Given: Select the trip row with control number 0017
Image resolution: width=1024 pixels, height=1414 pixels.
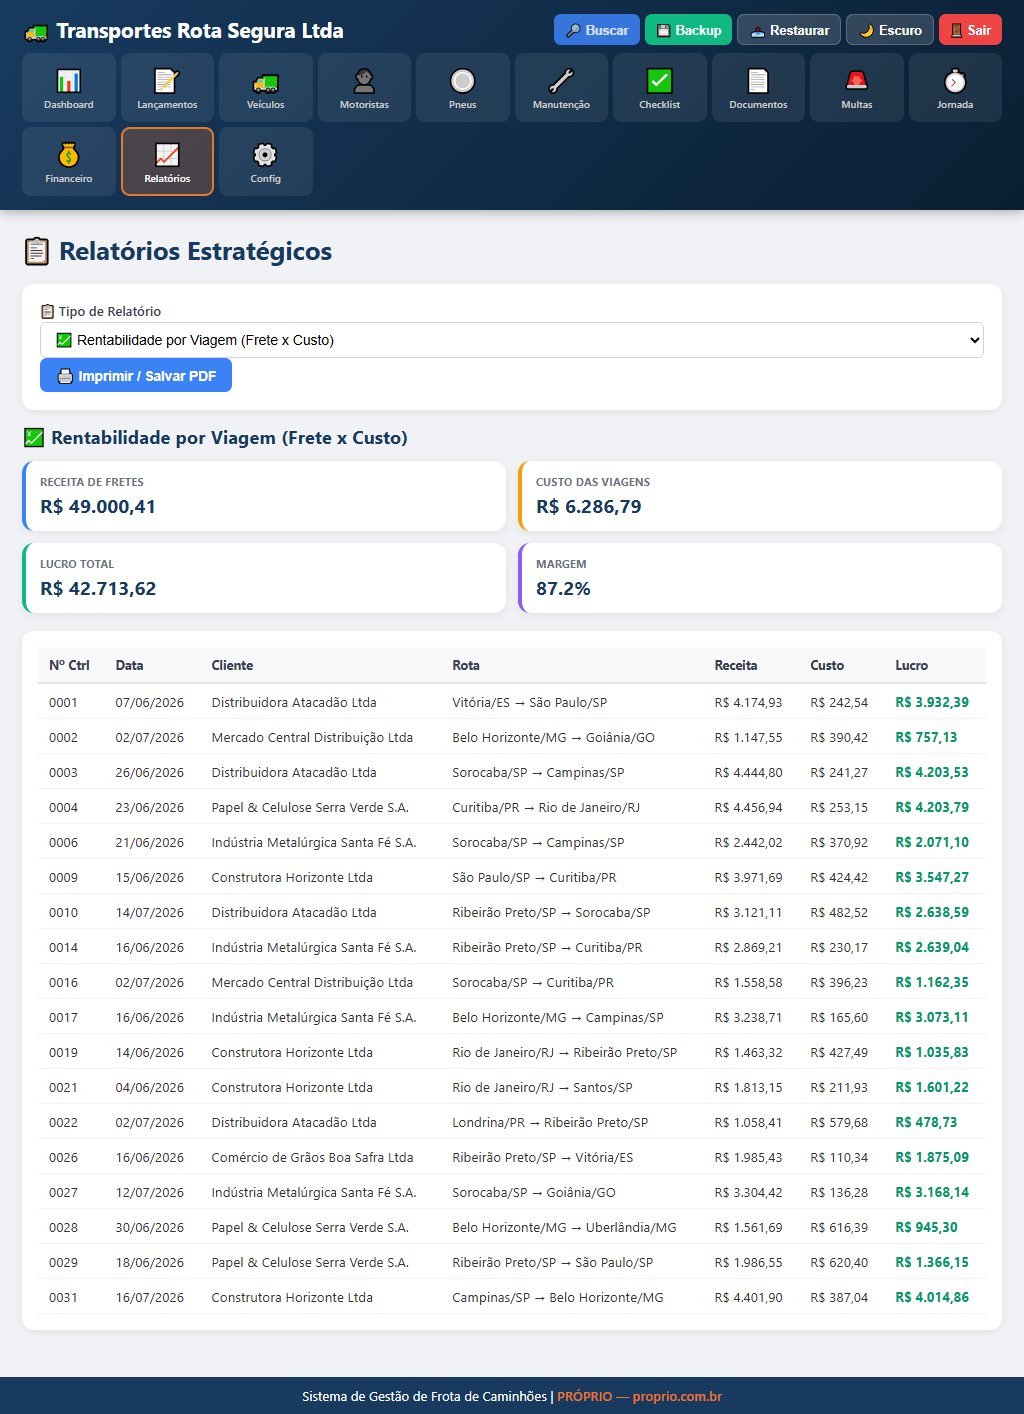Looking at the screenshot, I should pyautogui.click(x=512, y=1017).
